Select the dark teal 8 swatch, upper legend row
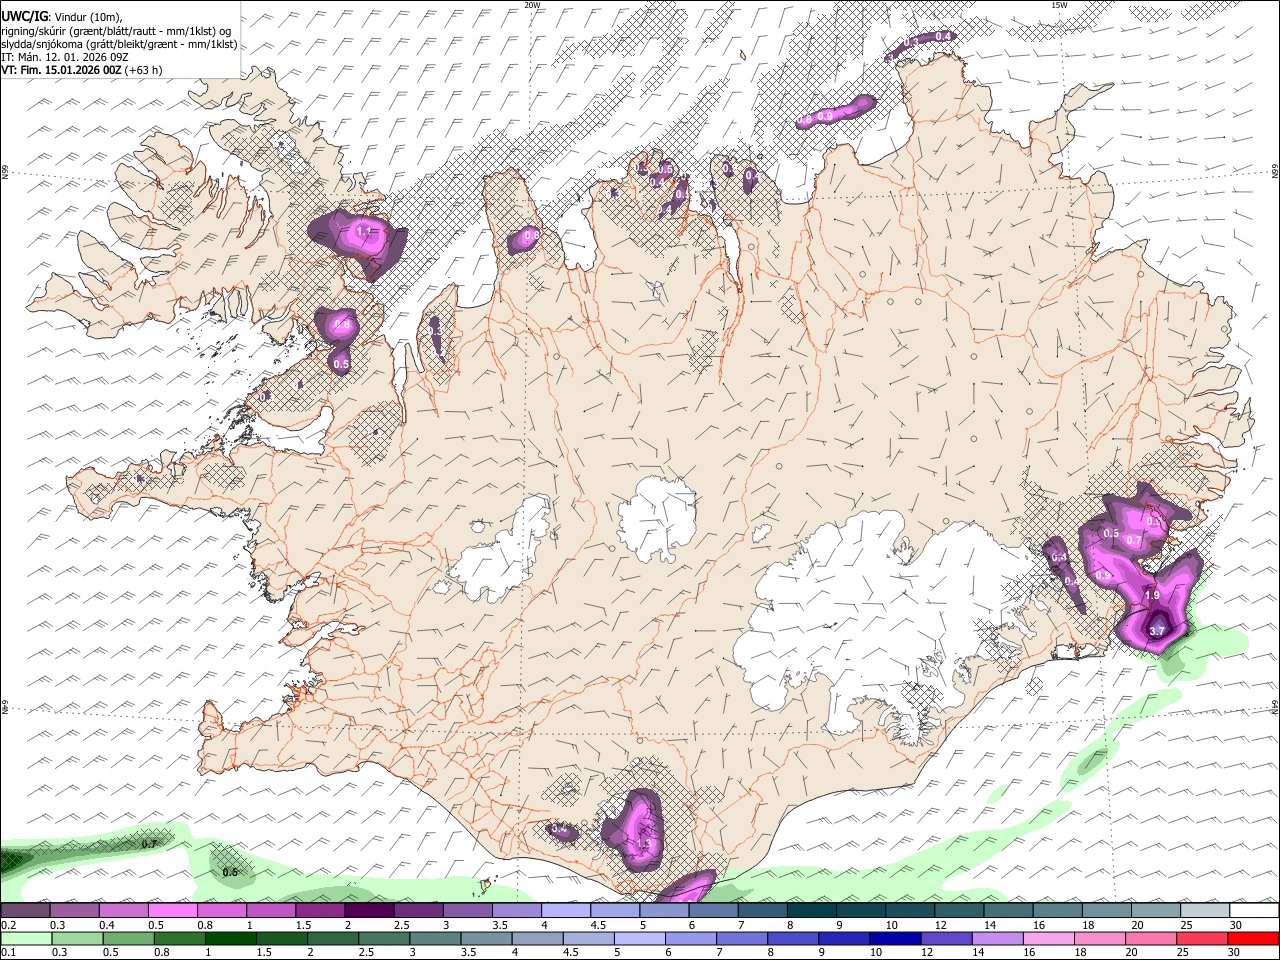 coord(812,910)
